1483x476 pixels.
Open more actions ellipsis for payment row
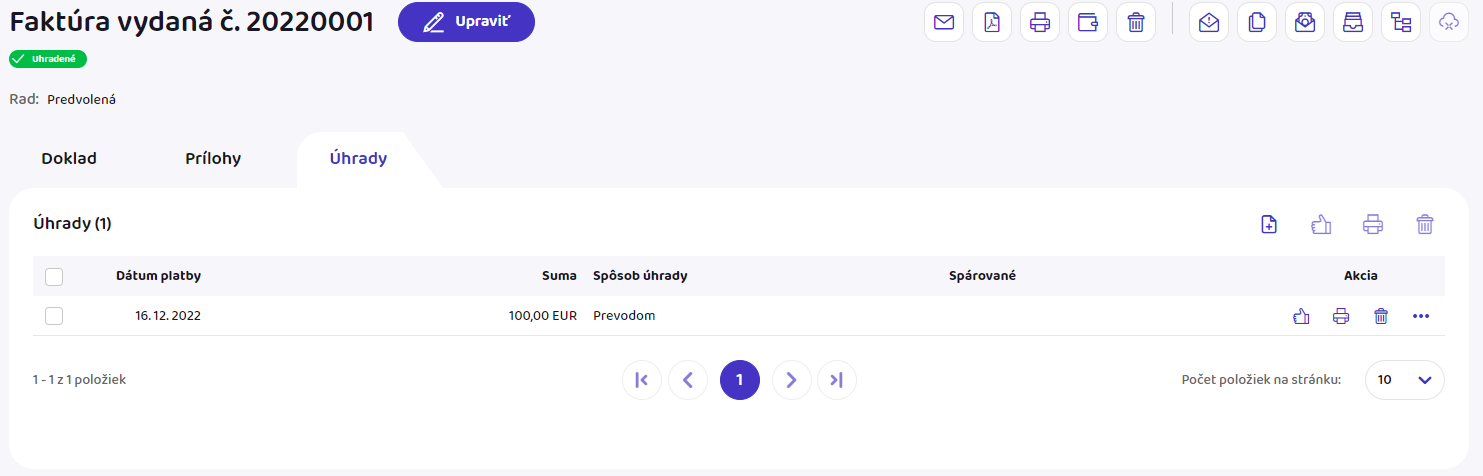coord(1421,316)
